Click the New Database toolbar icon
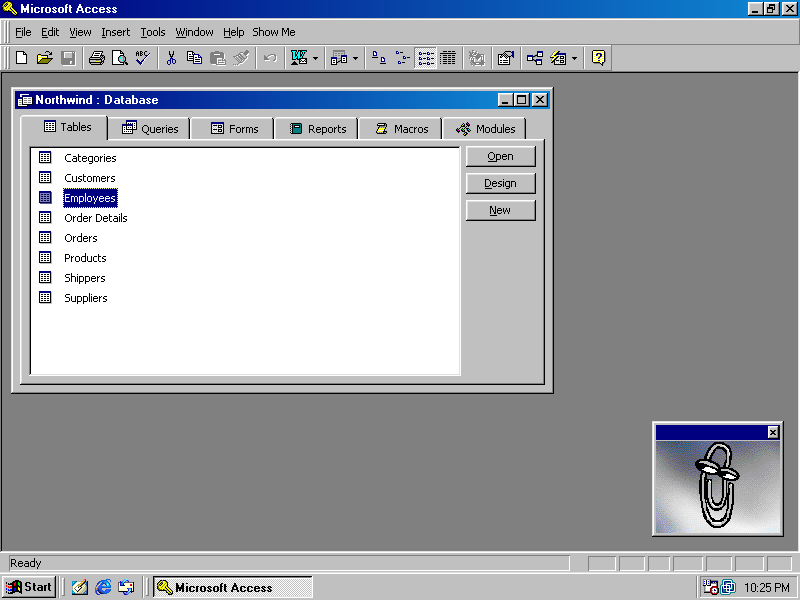 (21, 58)
